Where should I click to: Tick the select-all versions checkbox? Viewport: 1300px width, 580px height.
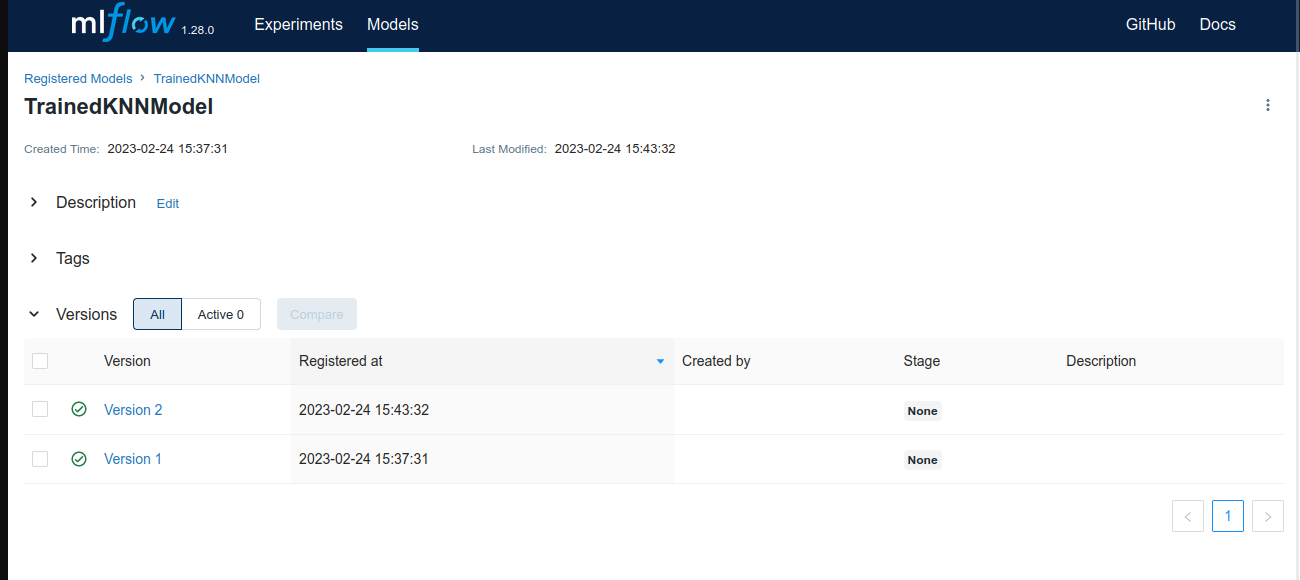point(40,361)
